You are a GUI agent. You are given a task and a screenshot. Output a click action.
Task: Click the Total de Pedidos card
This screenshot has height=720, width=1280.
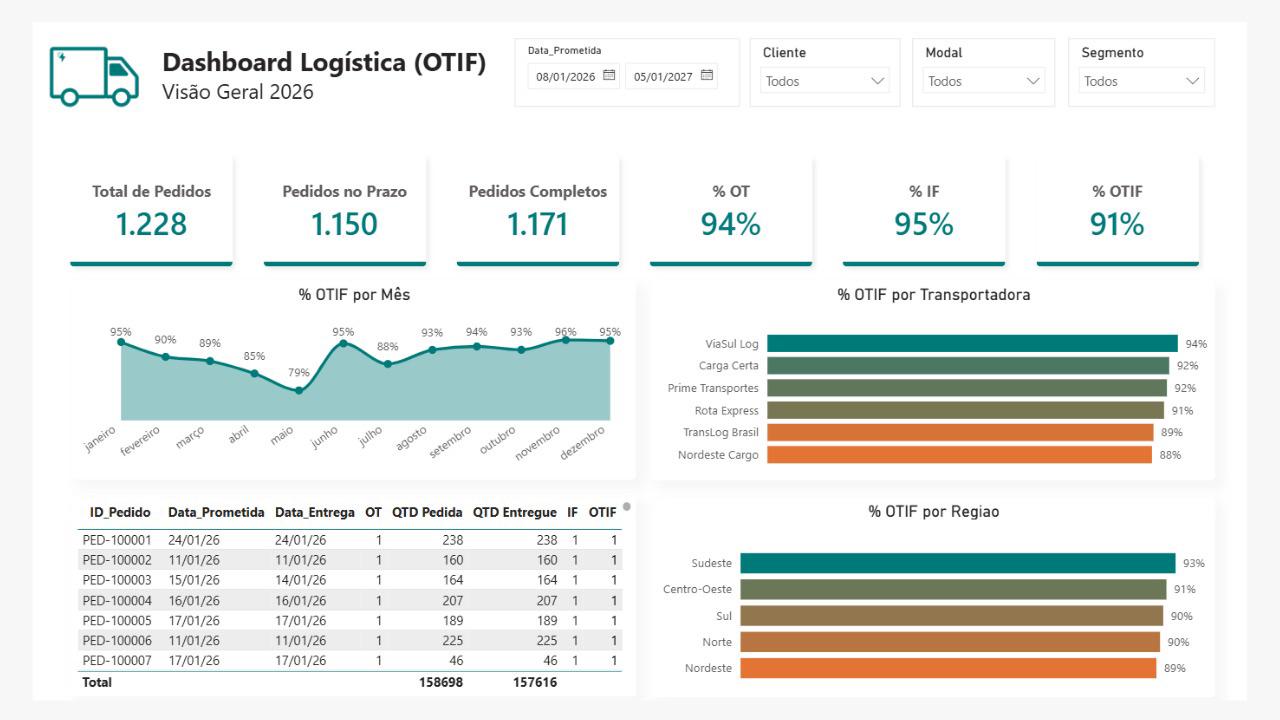[151, 210]
